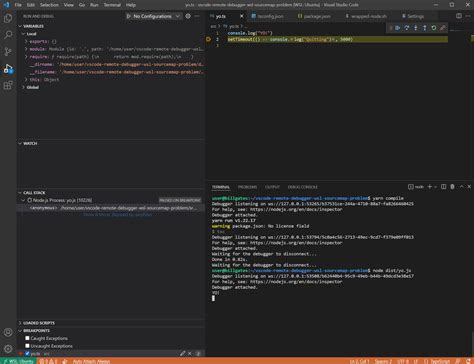Viewport: 474px width, 364px height.
Task: Continue execution from debug toolbar
Action: point(398,28)
